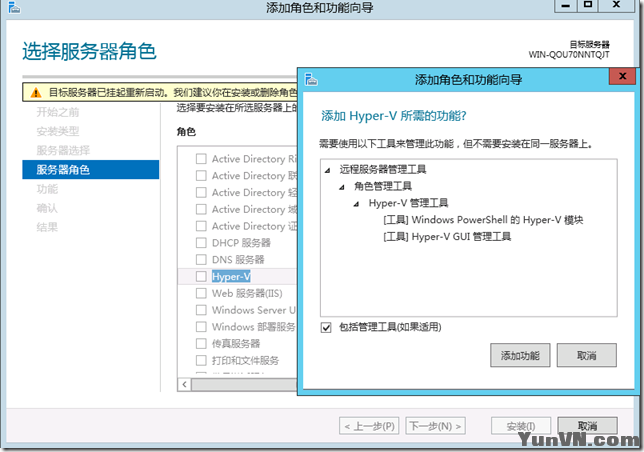Select the 服务器角色 wizard step
644x452 pixels.
tap(90, 170)
